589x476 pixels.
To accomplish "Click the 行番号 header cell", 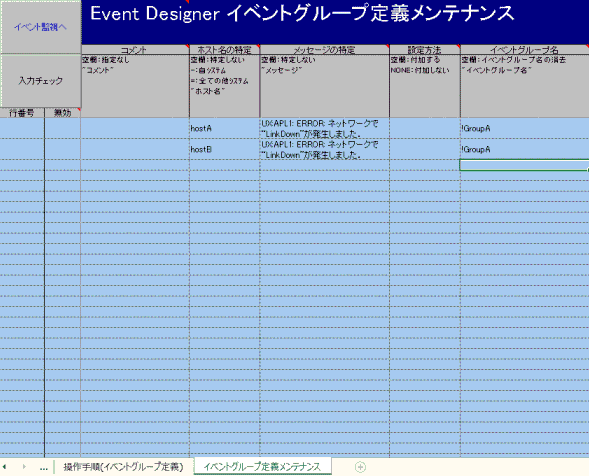I will (22, 113).
